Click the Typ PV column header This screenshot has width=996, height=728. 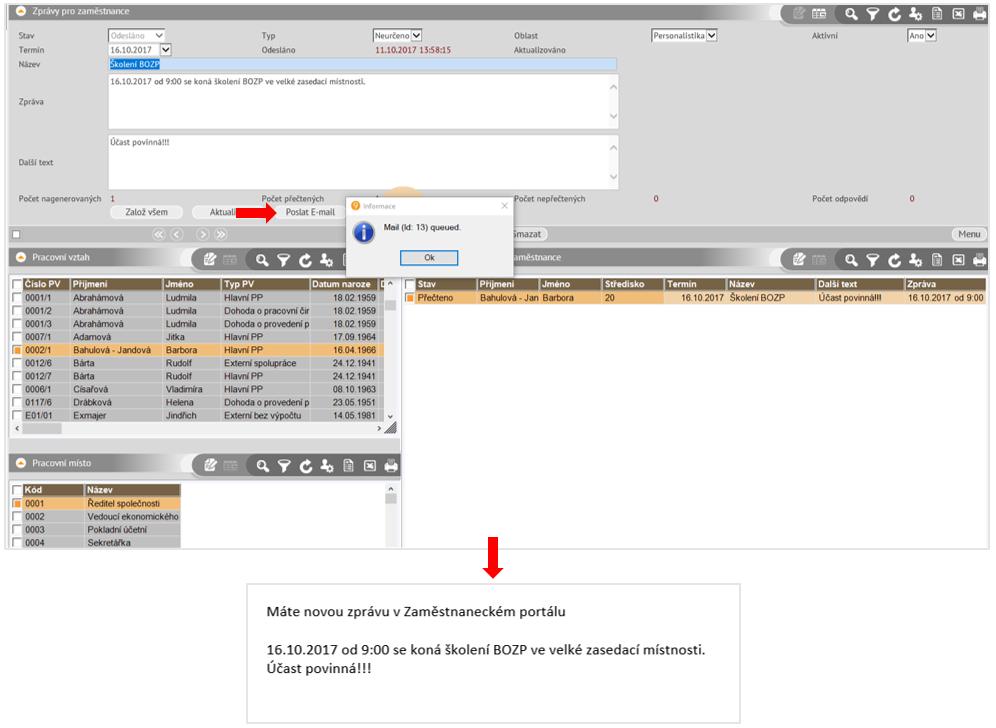tap(266, 284)
